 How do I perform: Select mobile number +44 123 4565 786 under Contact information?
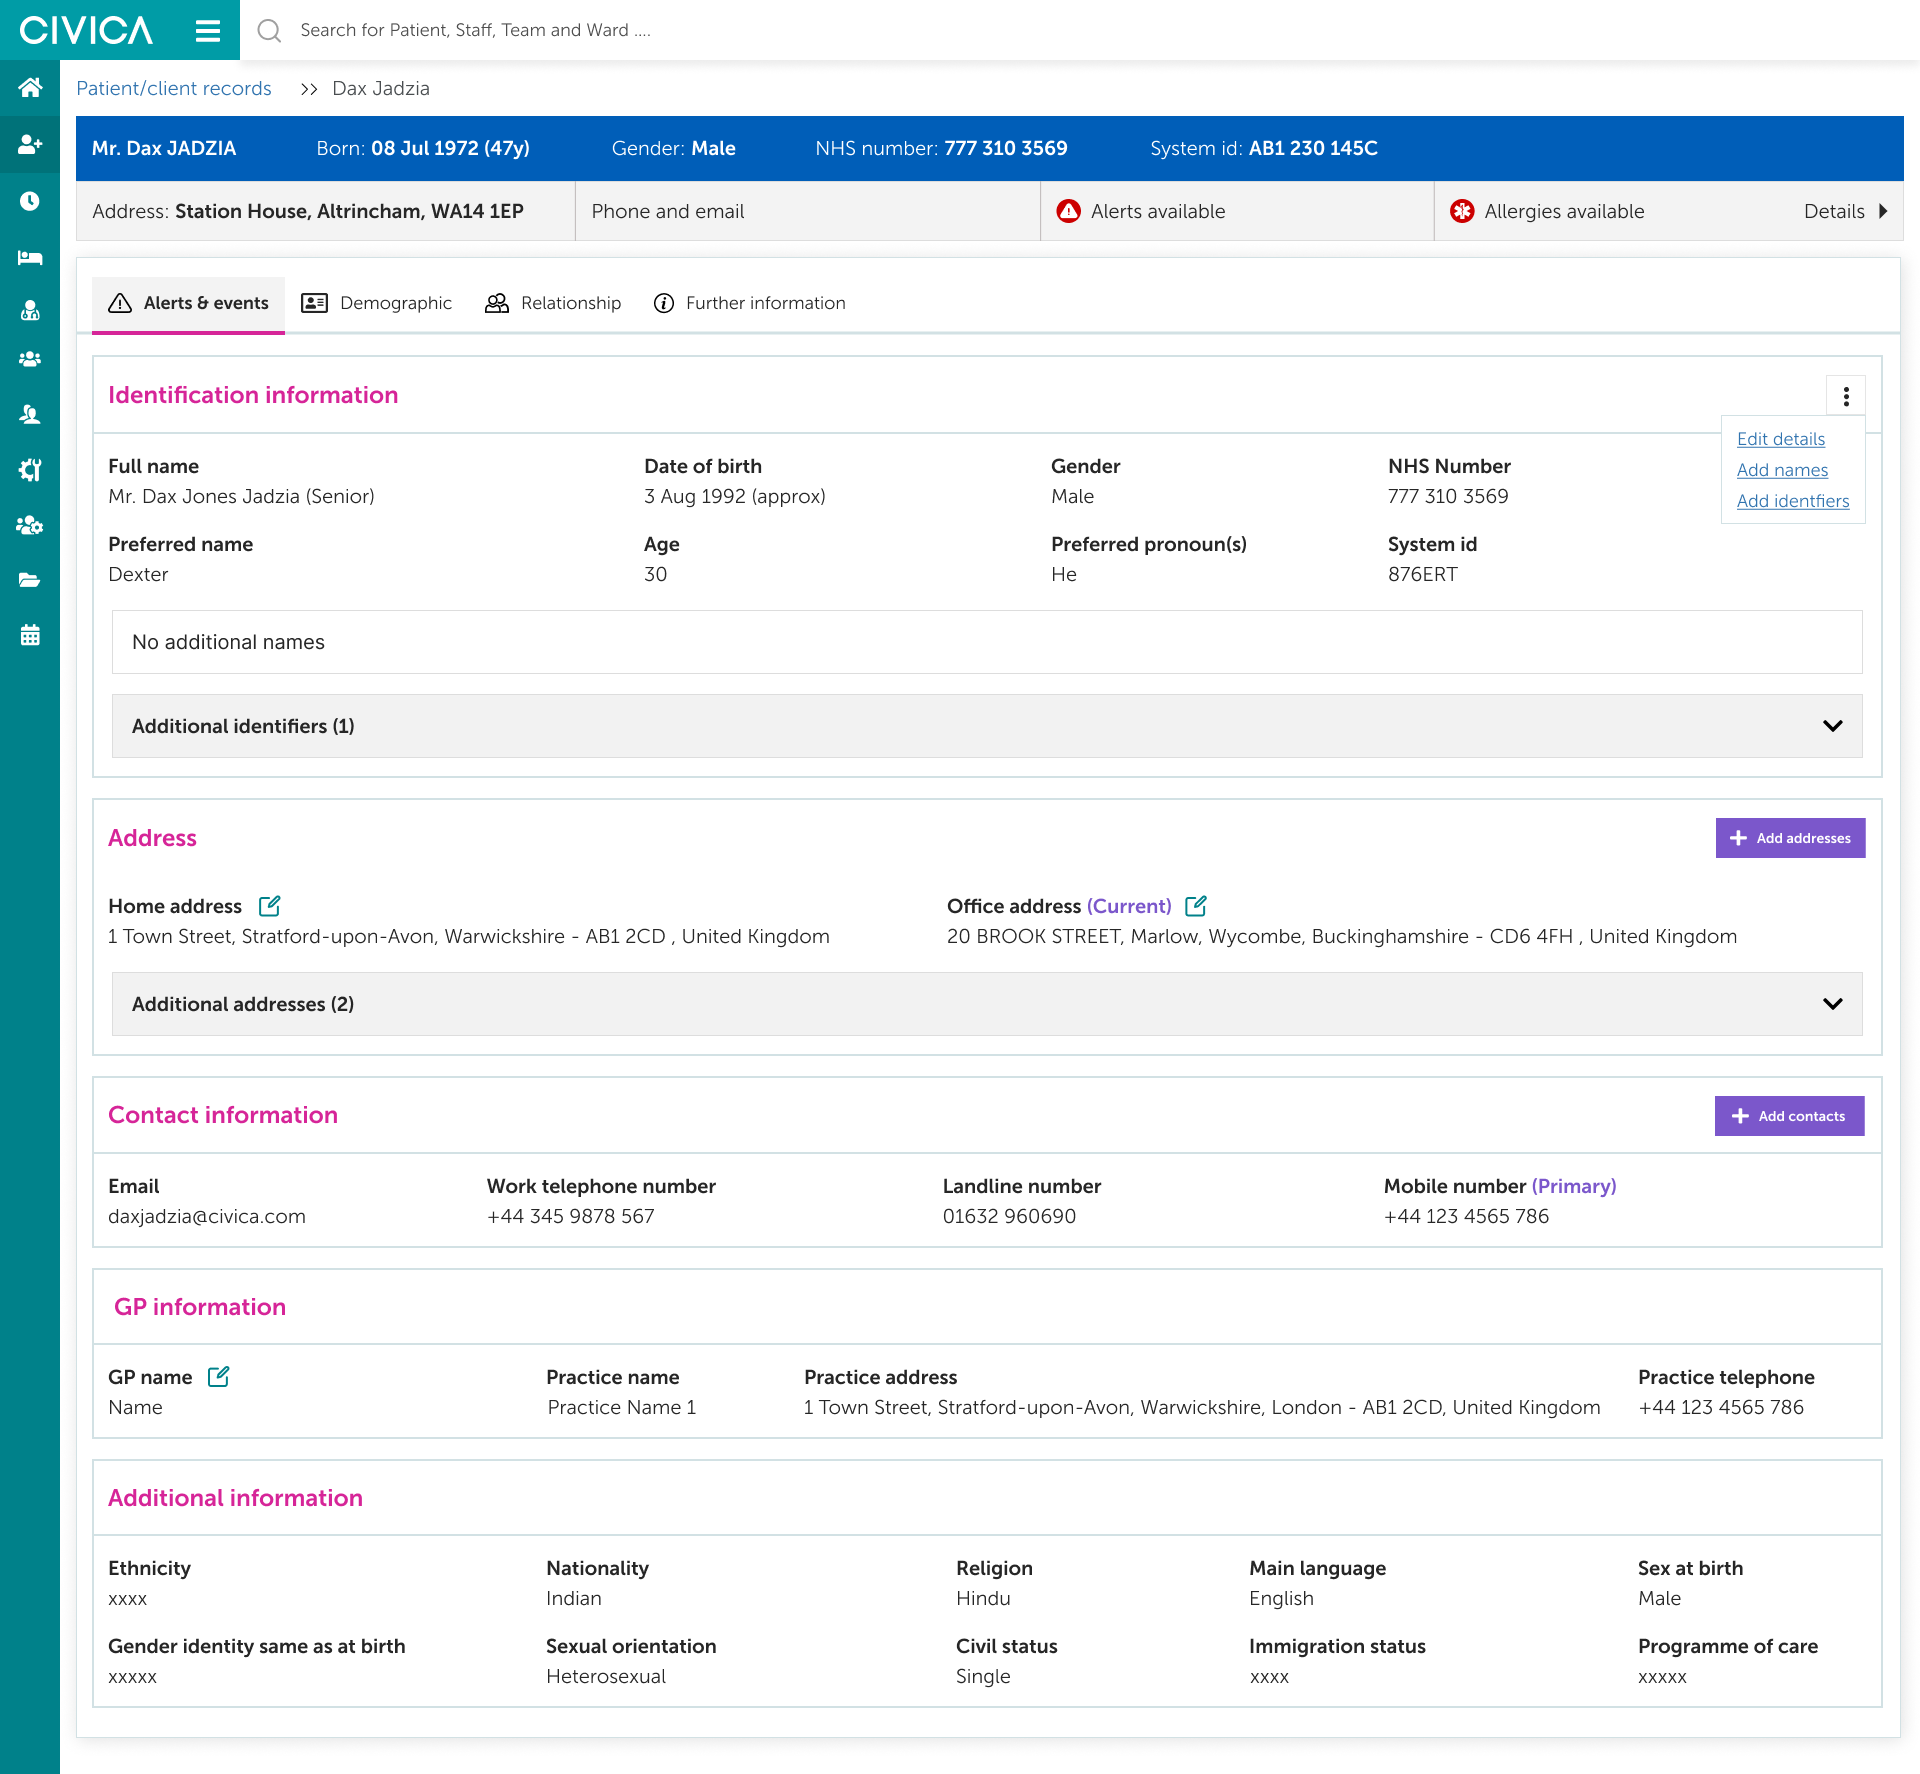pos(1466,1216)
